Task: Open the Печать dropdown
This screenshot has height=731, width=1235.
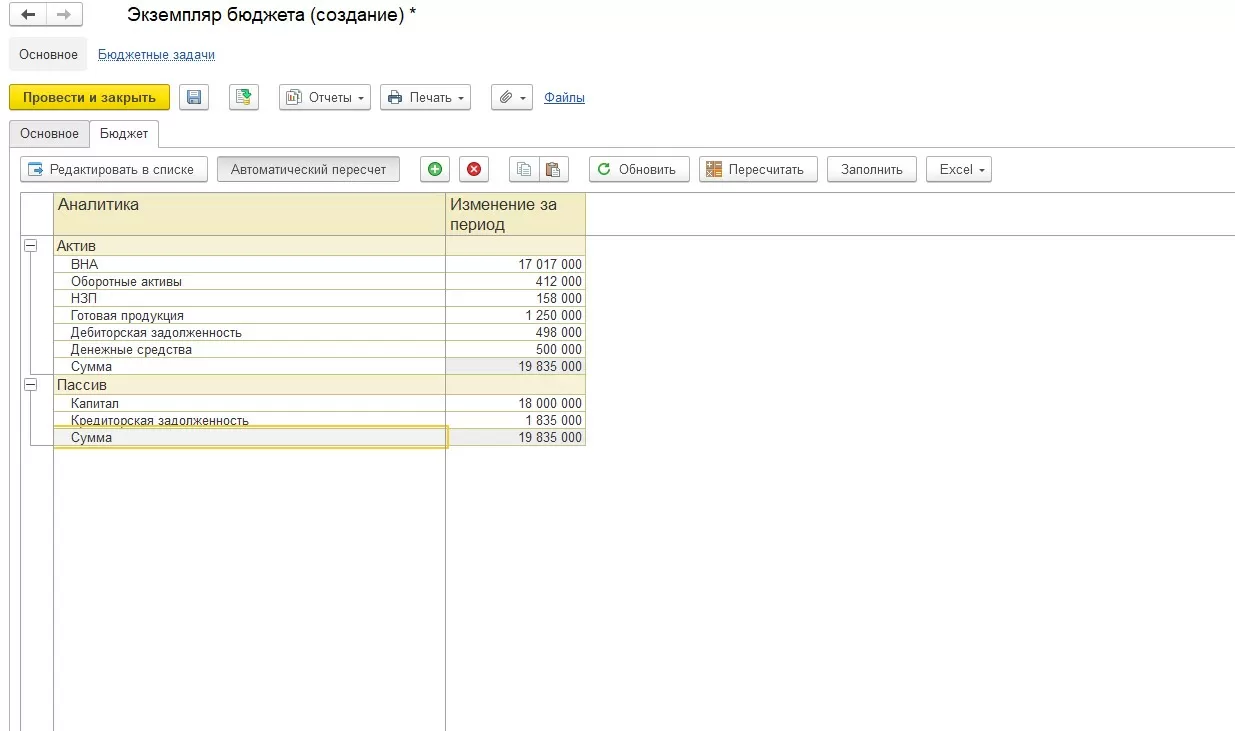Action: coord(425,97)
